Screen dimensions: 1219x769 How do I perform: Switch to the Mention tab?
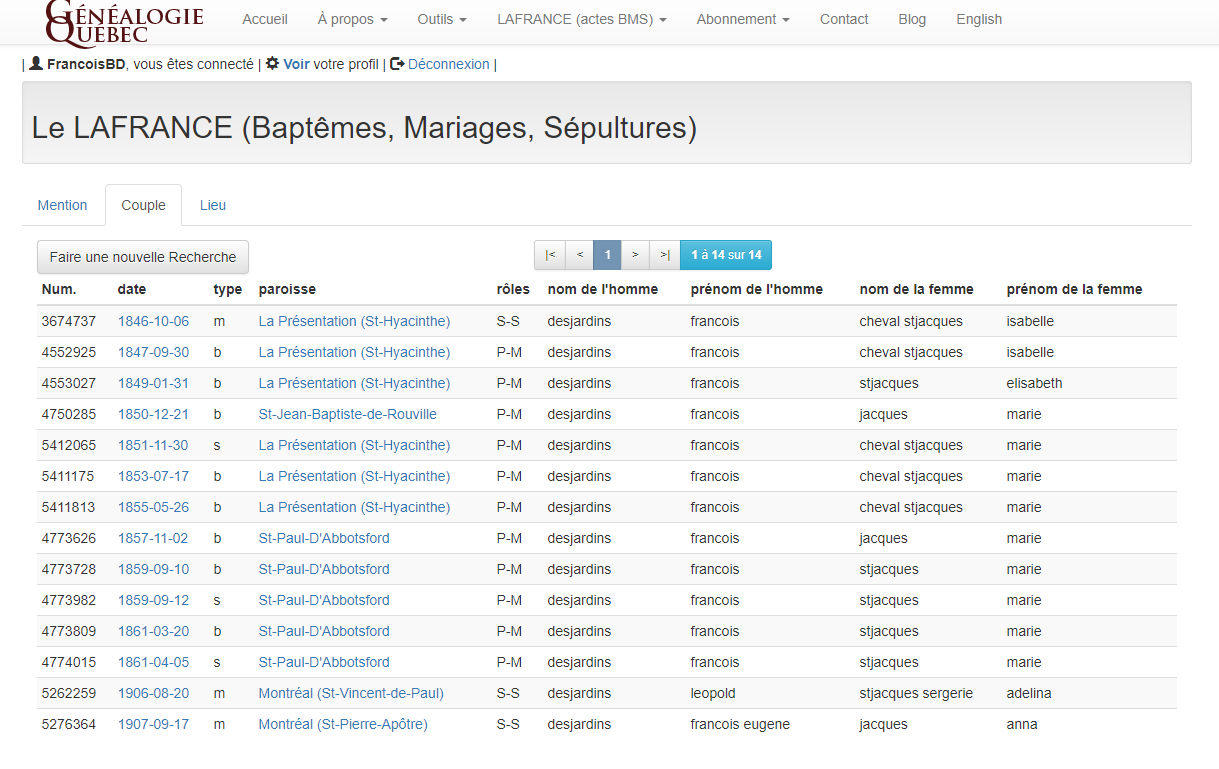[63, 205]
